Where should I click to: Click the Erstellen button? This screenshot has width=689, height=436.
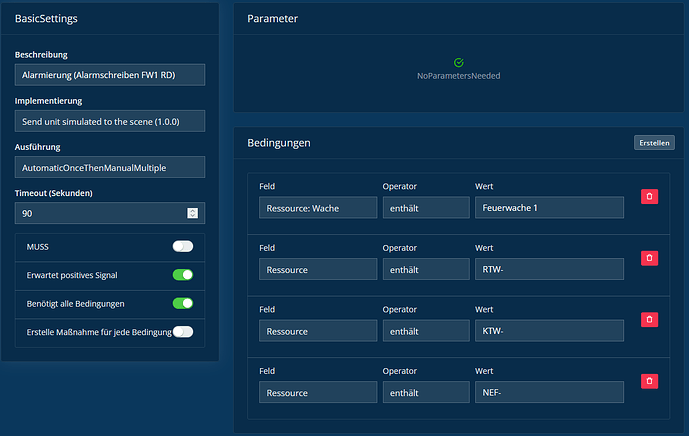click(x=654, y=143)
